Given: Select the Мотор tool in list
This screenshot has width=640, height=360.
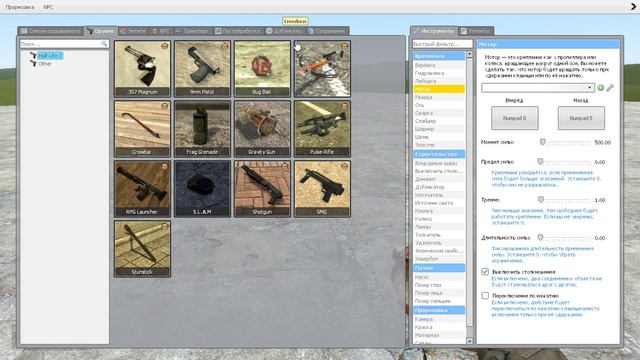Looking at the screenshot, I should point(439,89).
